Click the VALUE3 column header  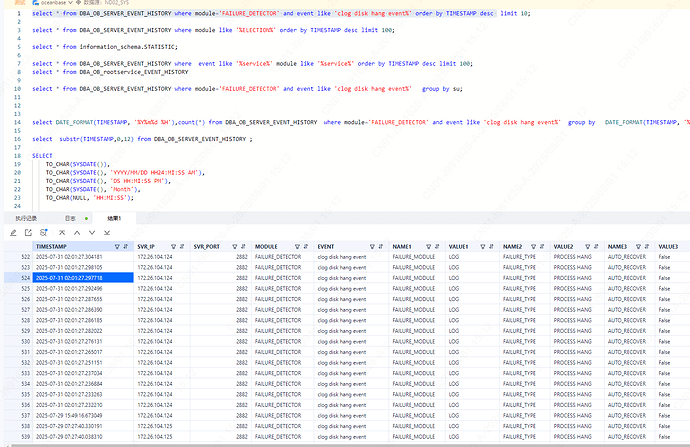672,247
